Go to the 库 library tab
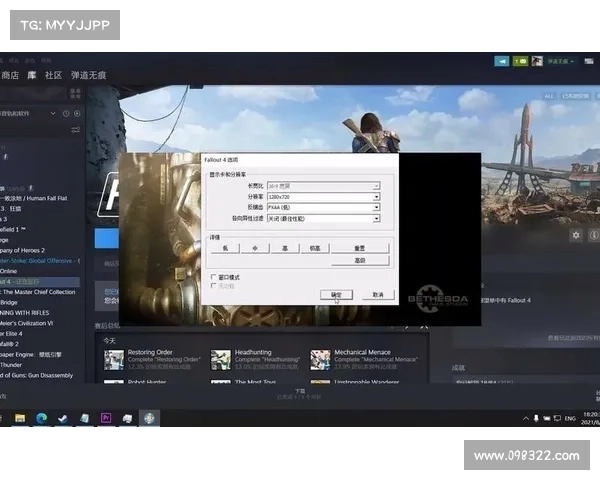The width and height of the screenshot is (600, 480). tap(32, 75)
